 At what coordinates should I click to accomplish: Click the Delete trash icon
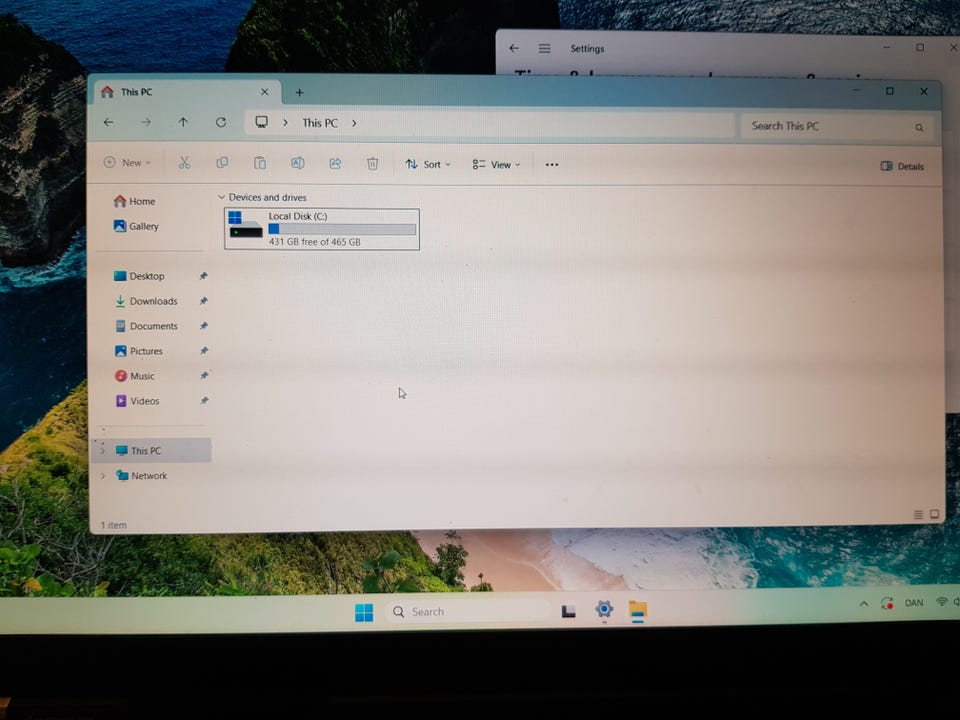372,163
